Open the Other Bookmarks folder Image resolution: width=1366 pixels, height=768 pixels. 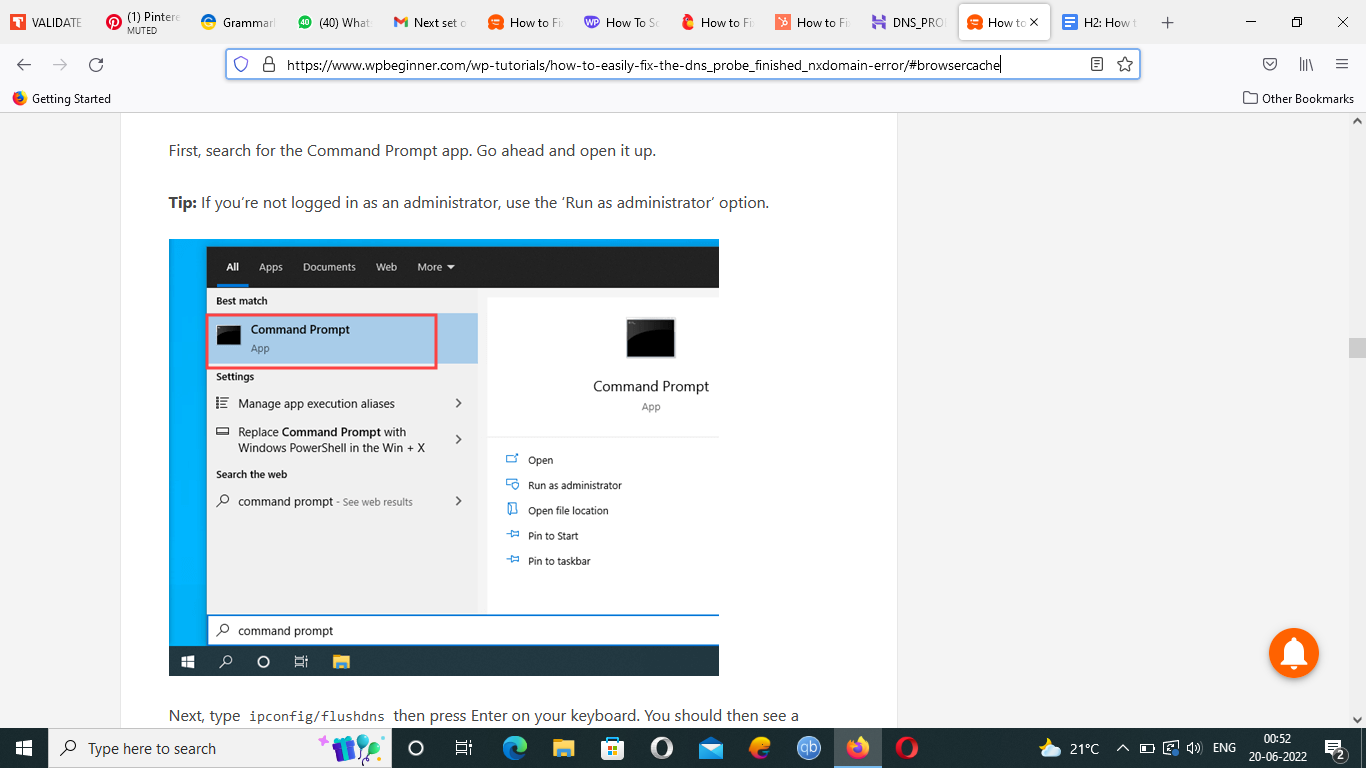click(1298, 98)
